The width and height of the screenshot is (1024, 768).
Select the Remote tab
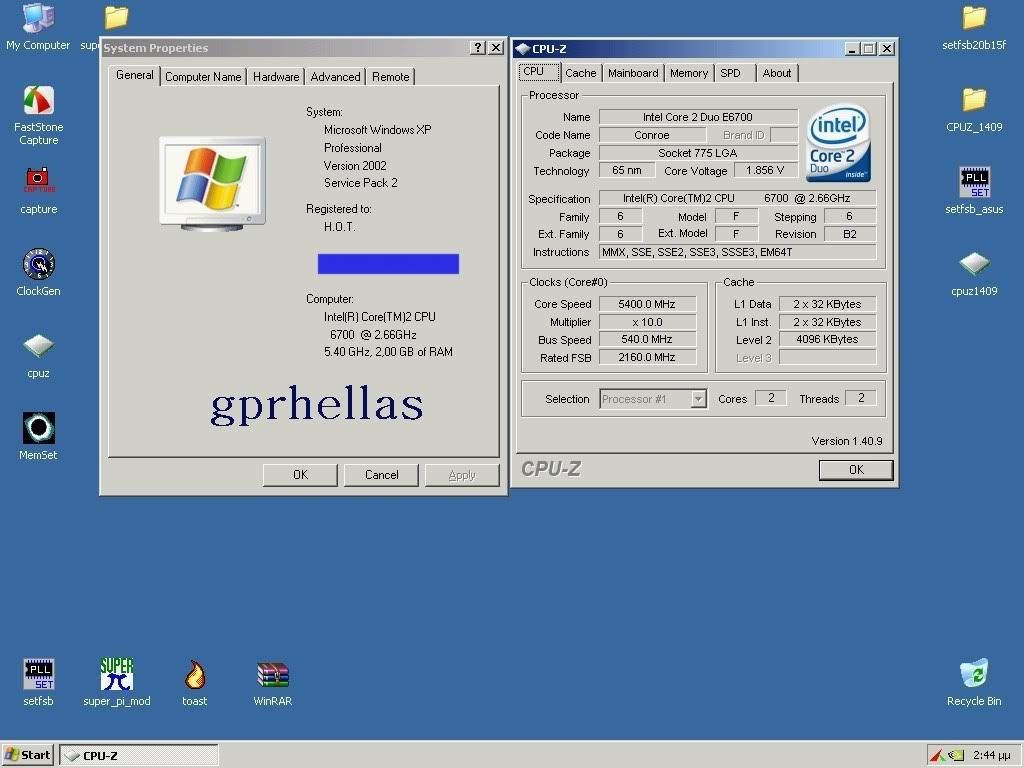(391, 76)
